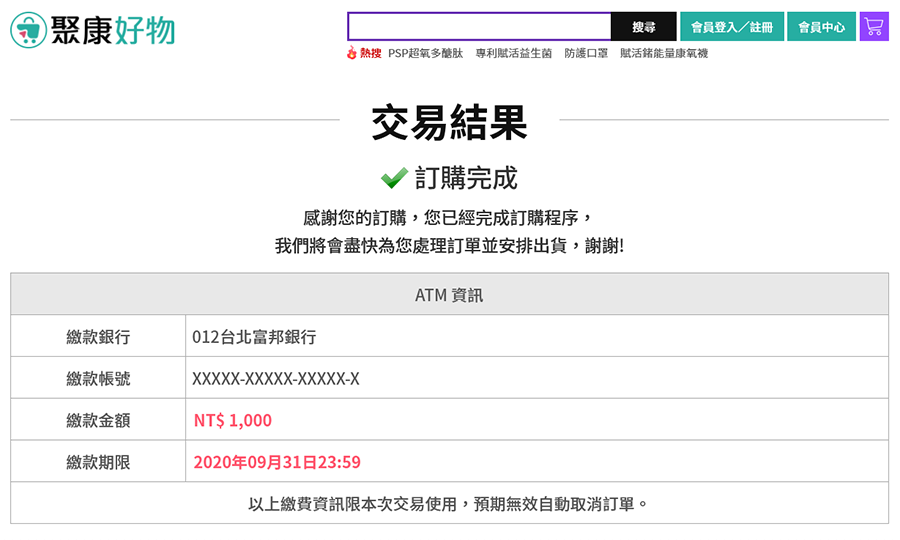Select bank value 012台北富邦銀行

pyautogui.click(x=254, y=337)
